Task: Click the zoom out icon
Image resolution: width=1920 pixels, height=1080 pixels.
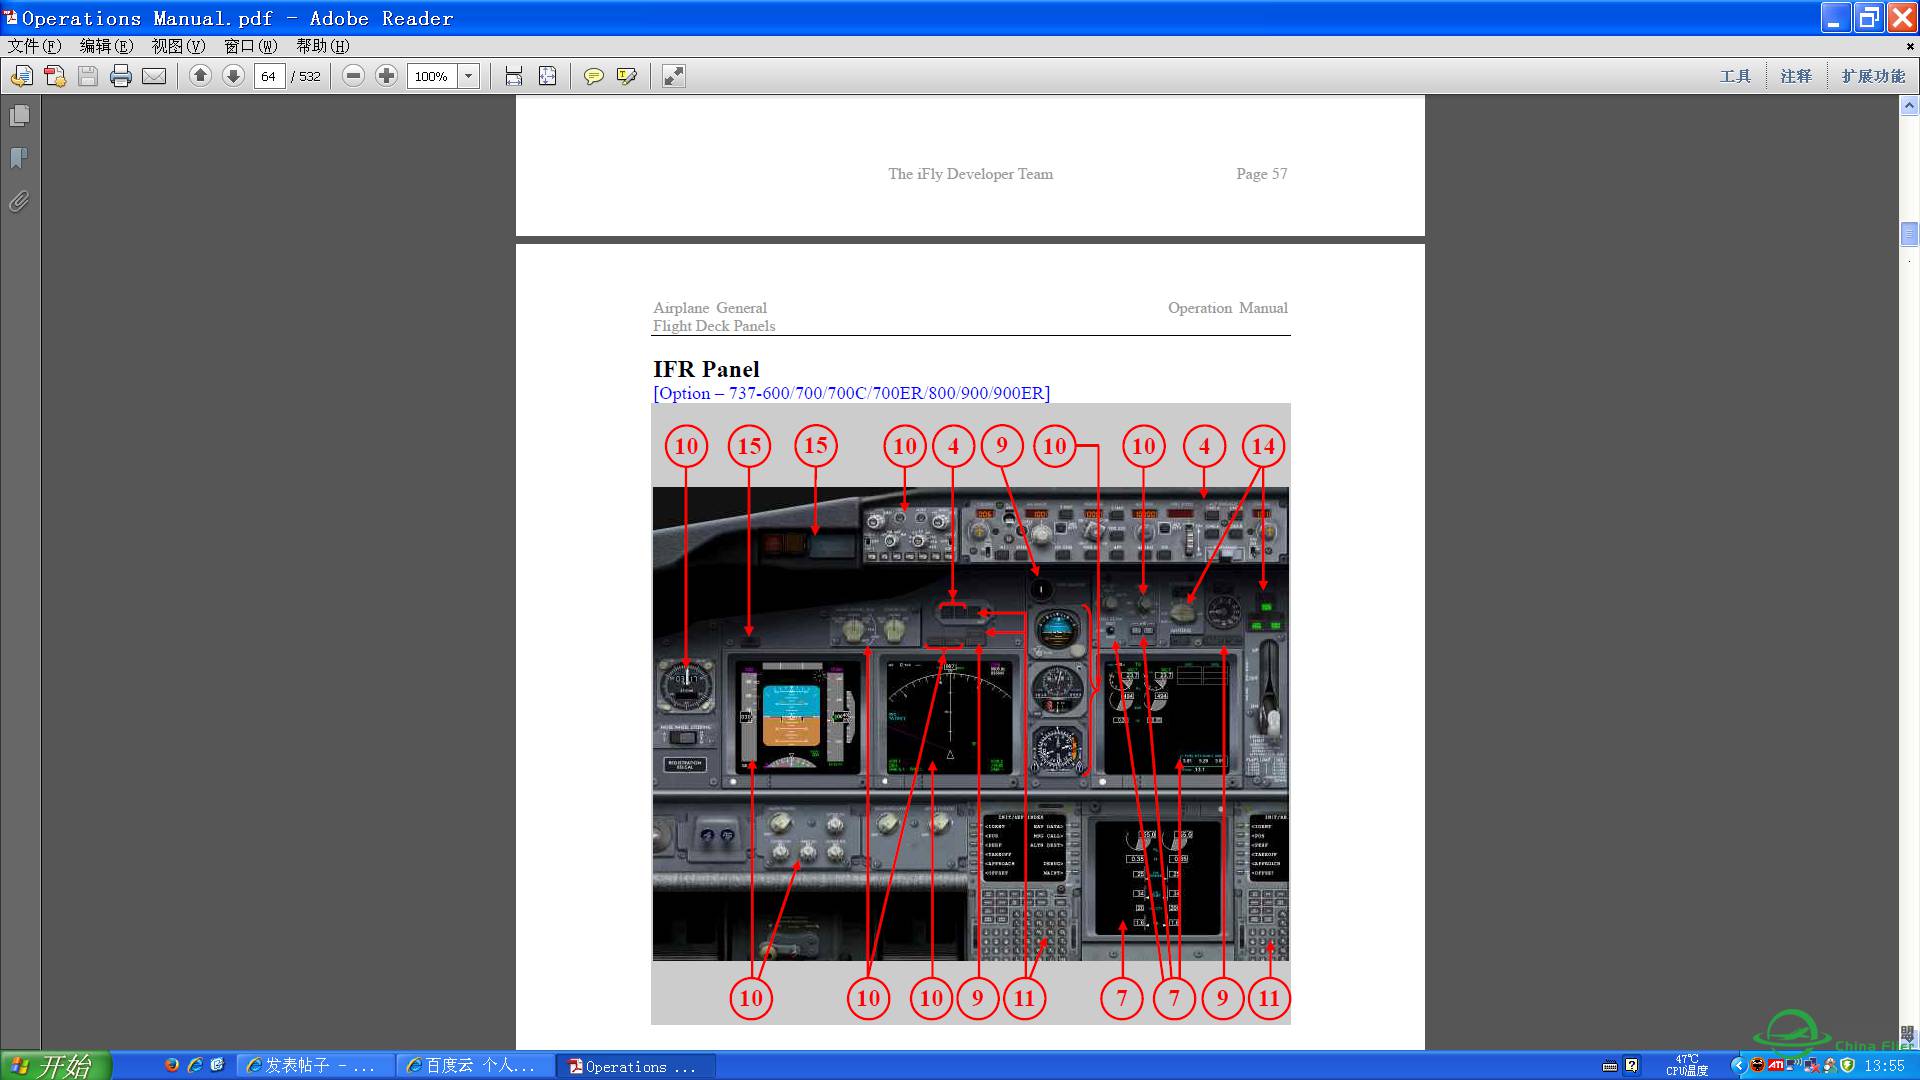Action: point(351,75)
